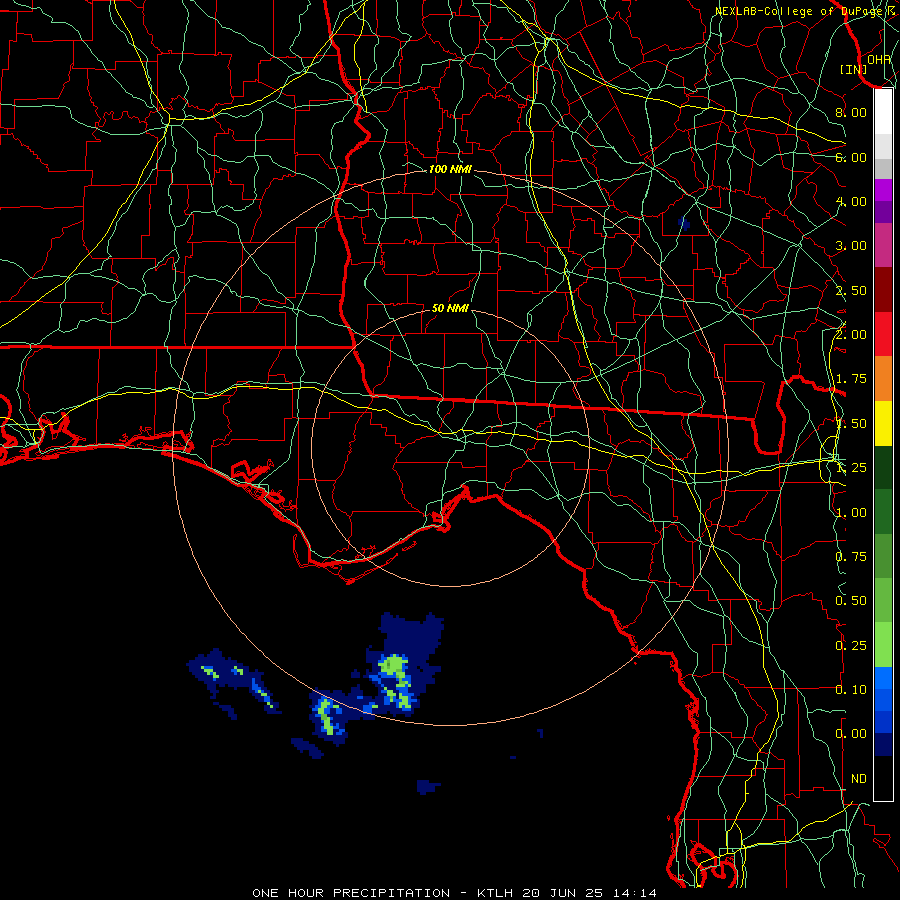Click the 6.00 legend value

(851, 157)
